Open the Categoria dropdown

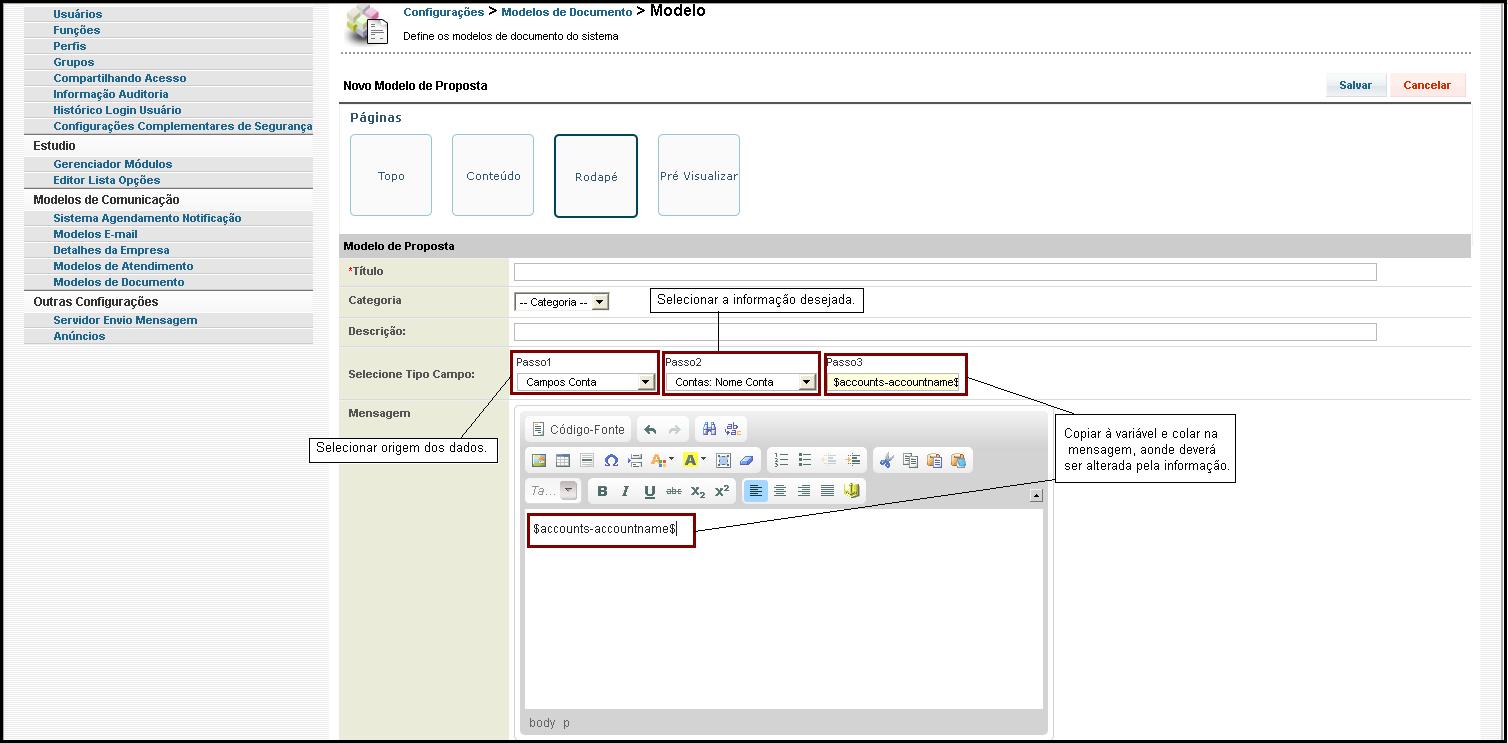pos(562,300)
